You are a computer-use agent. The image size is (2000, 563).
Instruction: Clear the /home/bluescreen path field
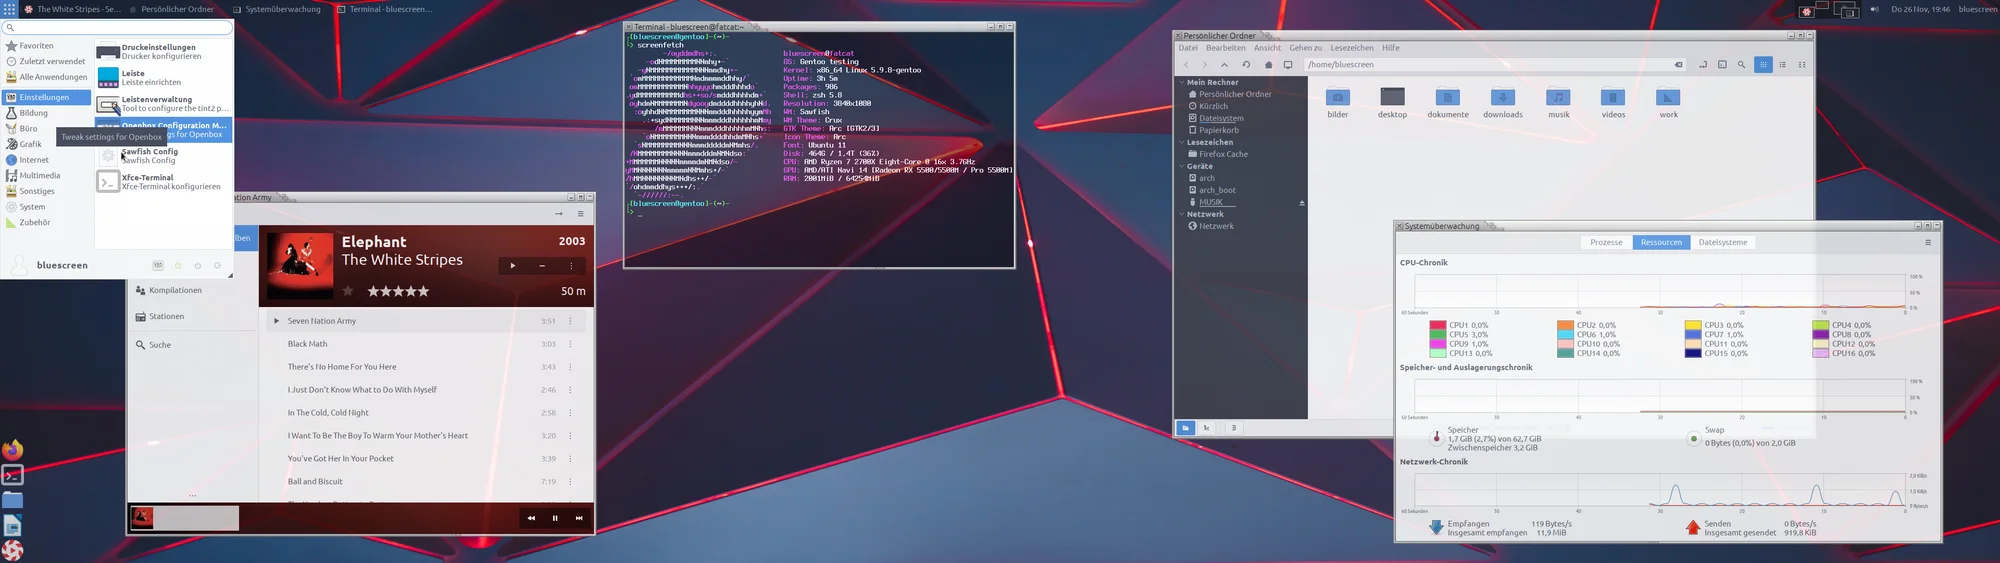[x=1678, y=65]
